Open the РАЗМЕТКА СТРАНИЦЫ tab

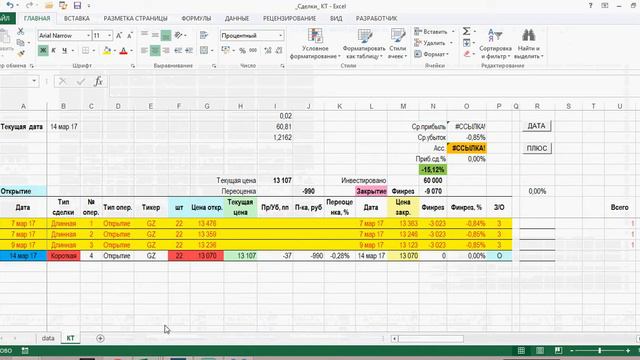click(x=135, y=18)
